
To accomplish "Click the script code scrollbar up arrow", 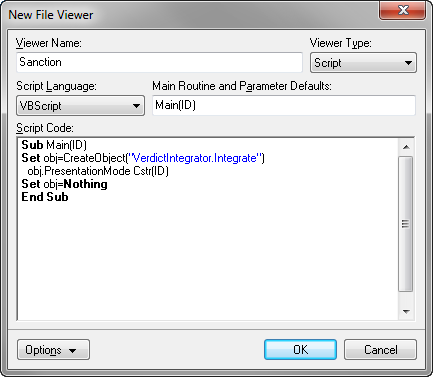I will pyautogui.click(x=406, y=147).
